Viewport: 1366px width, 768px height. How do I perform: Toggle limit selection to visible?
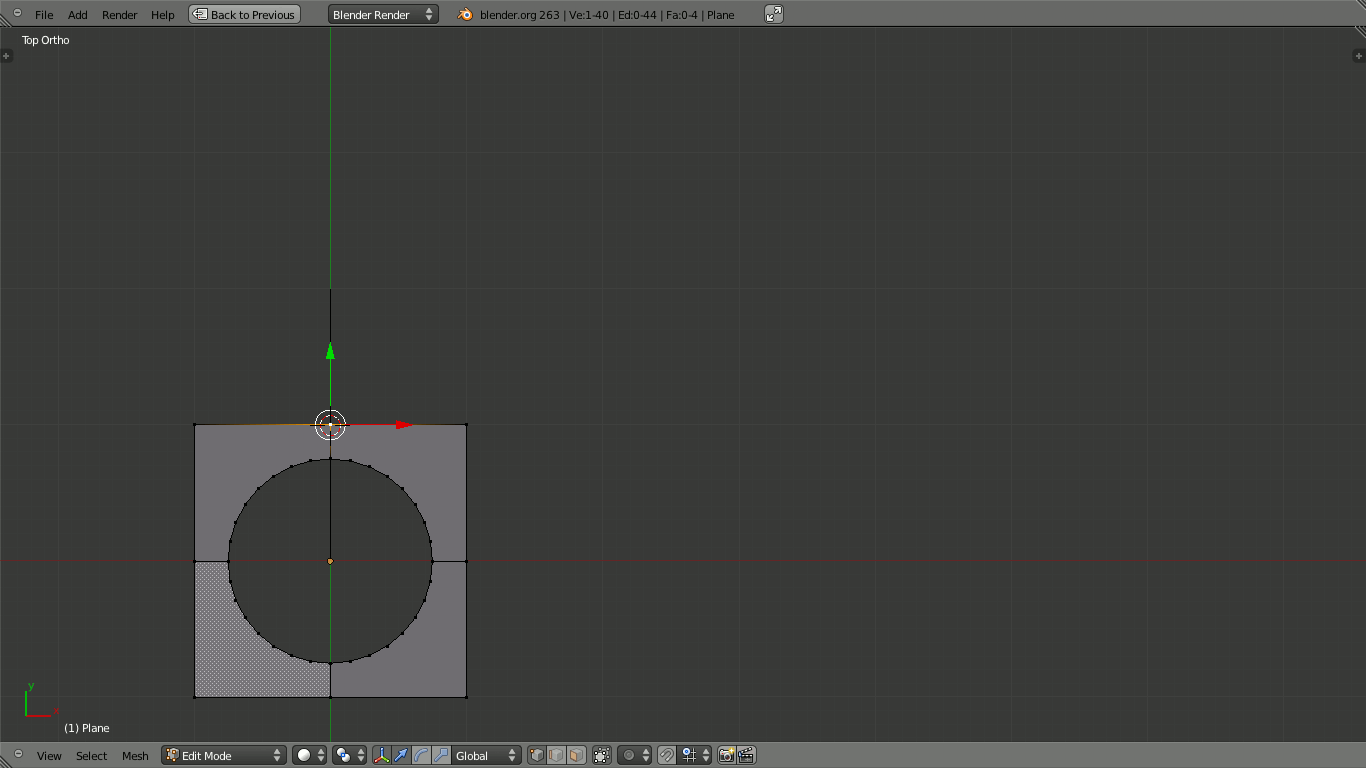click(601, 755)
